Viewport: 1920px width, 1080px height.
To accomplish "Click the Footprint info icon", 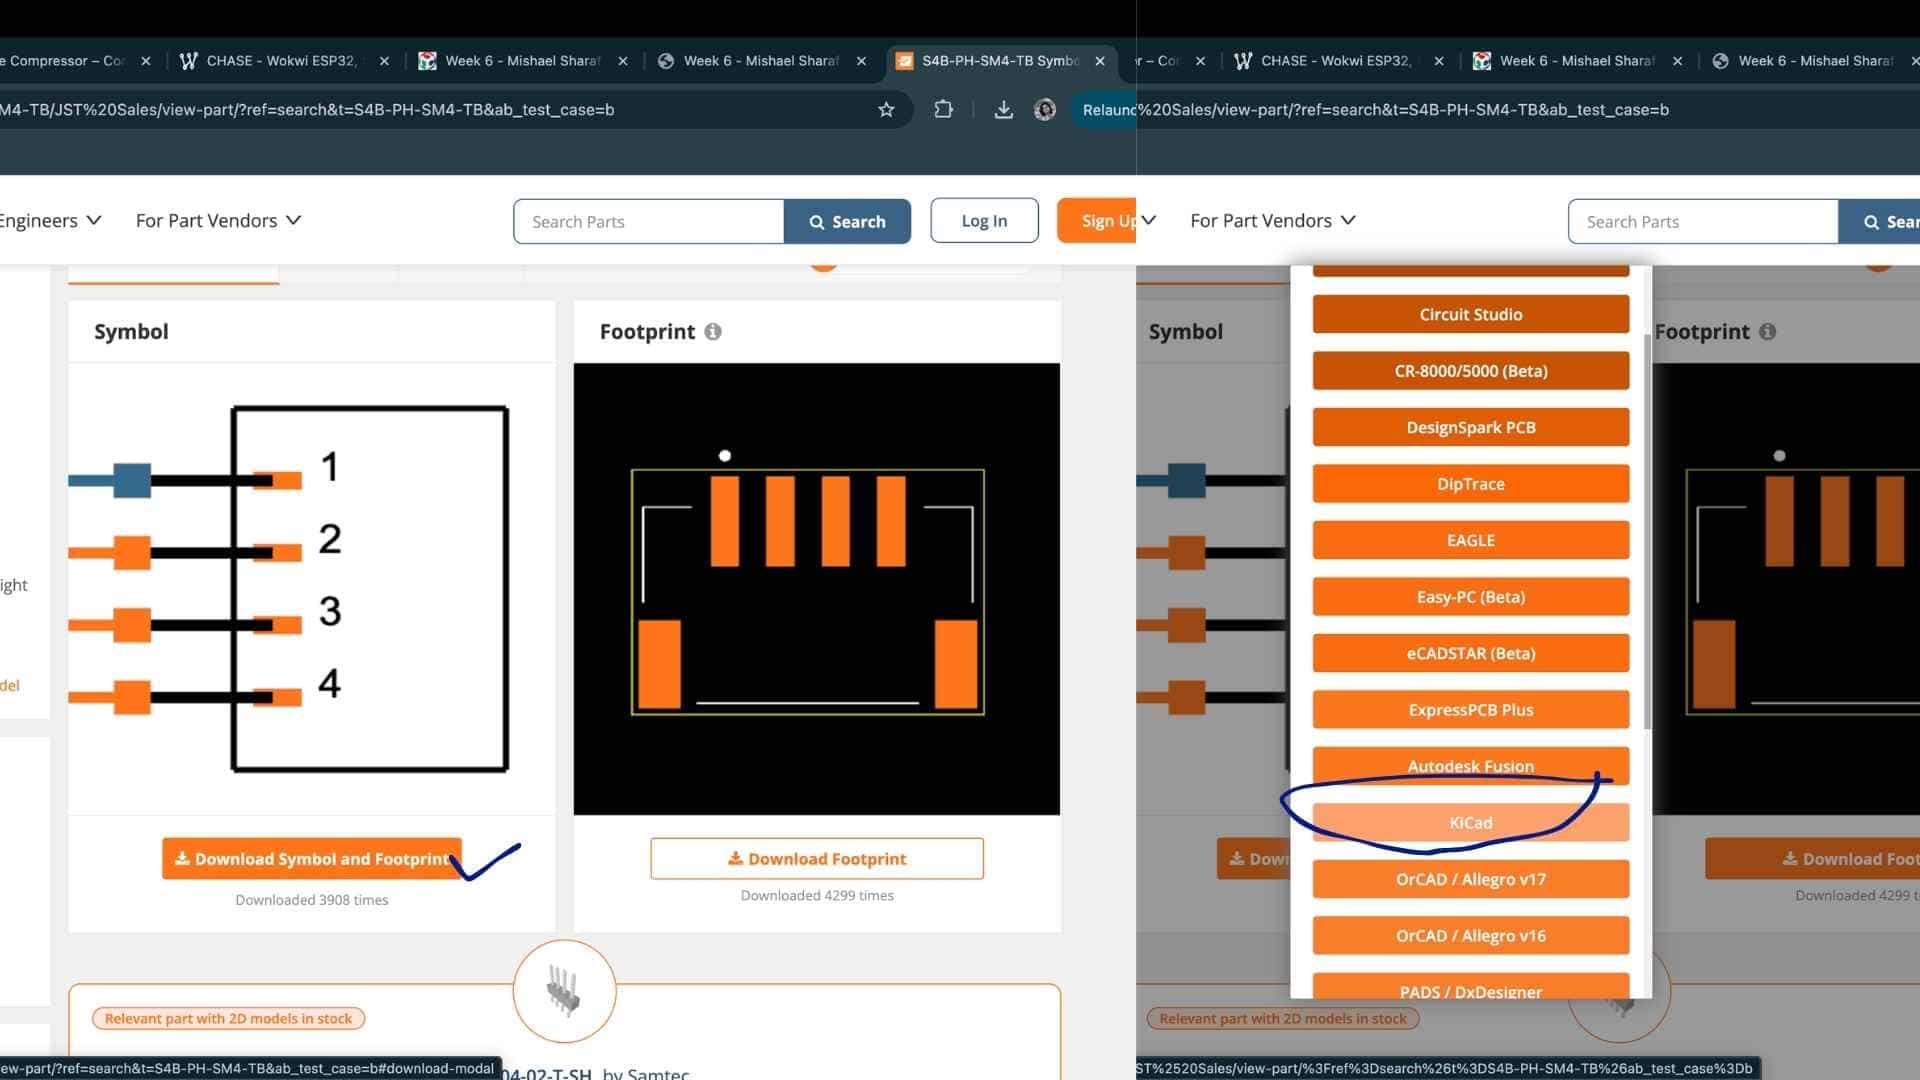I will (713, 332).
